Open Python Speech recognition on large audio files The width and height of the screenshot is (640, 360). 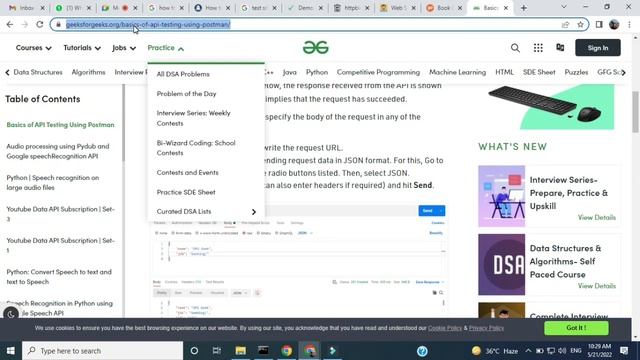click(53, 182)
